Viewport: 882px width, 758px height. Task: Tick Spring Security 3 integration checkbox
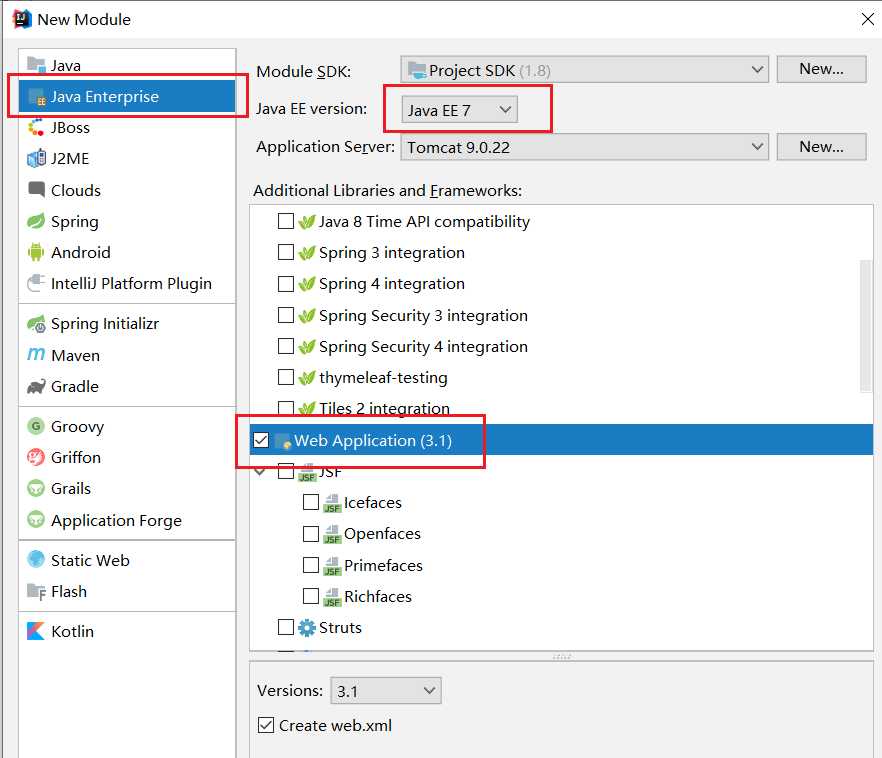(286, 315)
